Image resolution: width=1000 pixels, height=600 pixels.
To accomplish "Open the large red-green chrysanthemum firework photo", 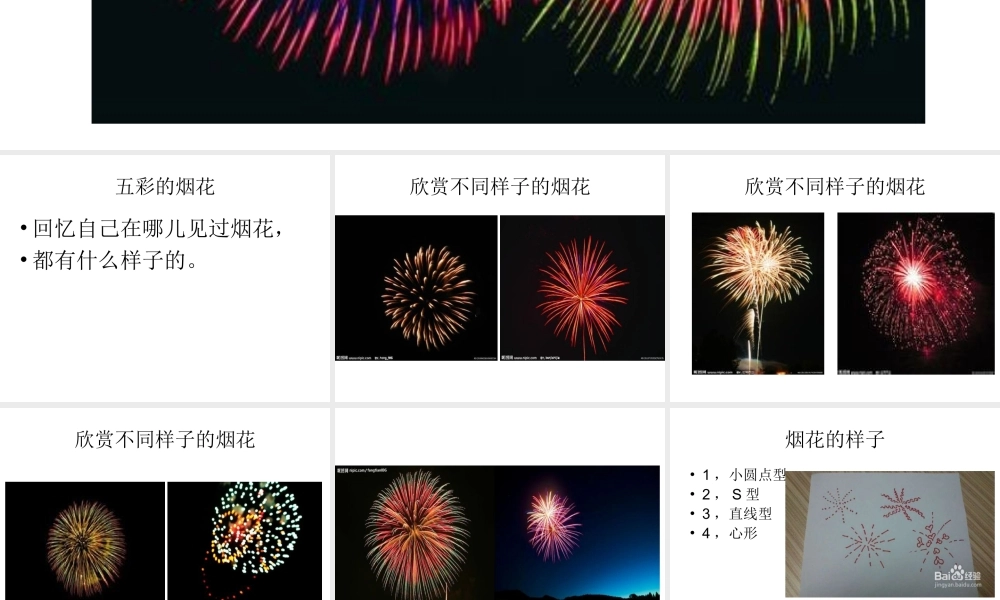I will (415, 533).
